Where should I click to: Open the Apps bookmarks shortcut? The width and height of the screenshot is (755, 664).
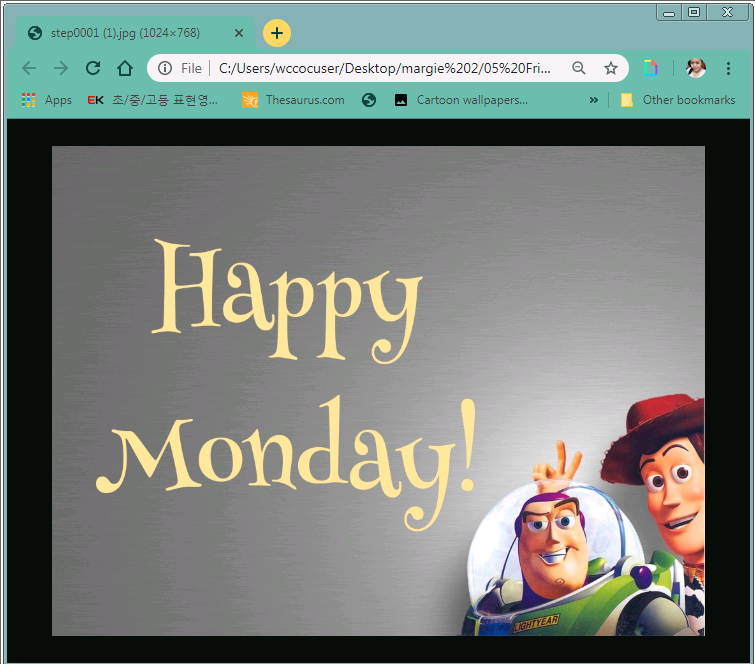pyautogui.click(x=47, y=100)
